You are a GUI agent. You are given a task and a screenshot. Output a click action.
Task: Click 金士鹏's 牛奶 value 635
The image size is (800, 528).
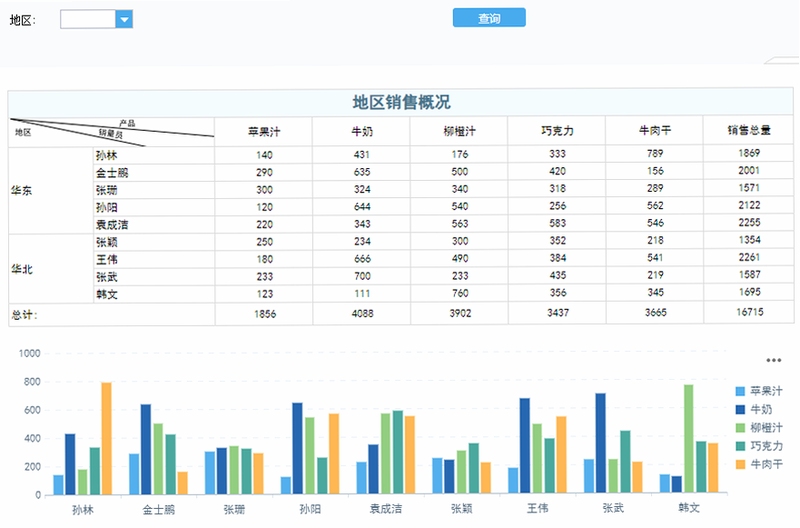pos(362,172)
